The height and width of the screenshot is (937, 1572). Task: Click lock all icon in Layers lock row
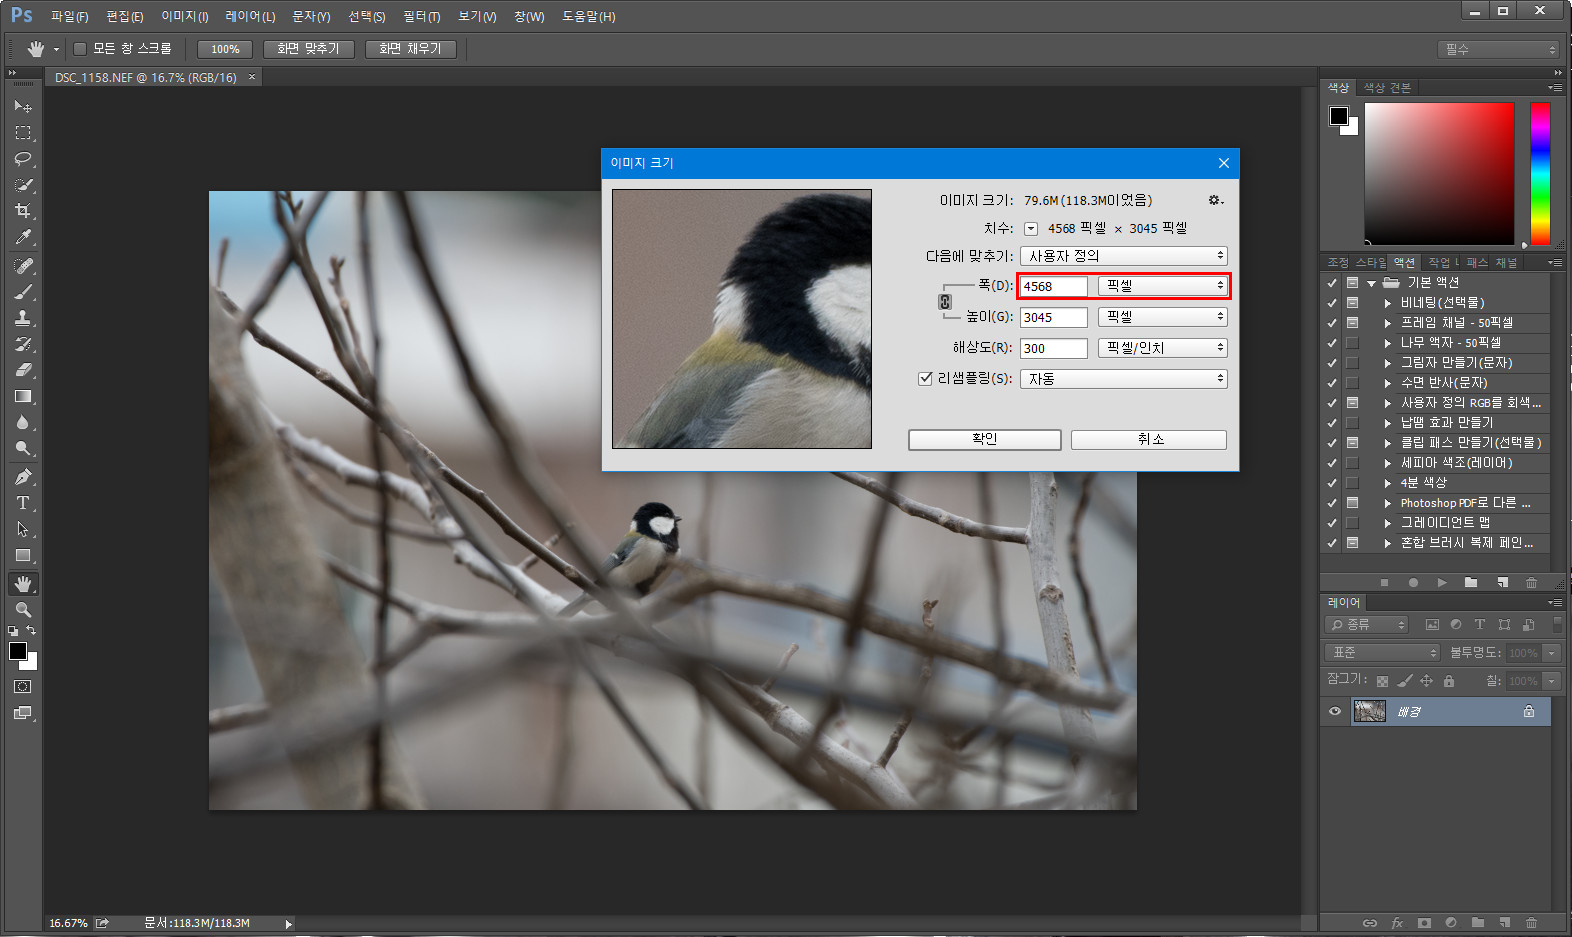(1448, 681)
